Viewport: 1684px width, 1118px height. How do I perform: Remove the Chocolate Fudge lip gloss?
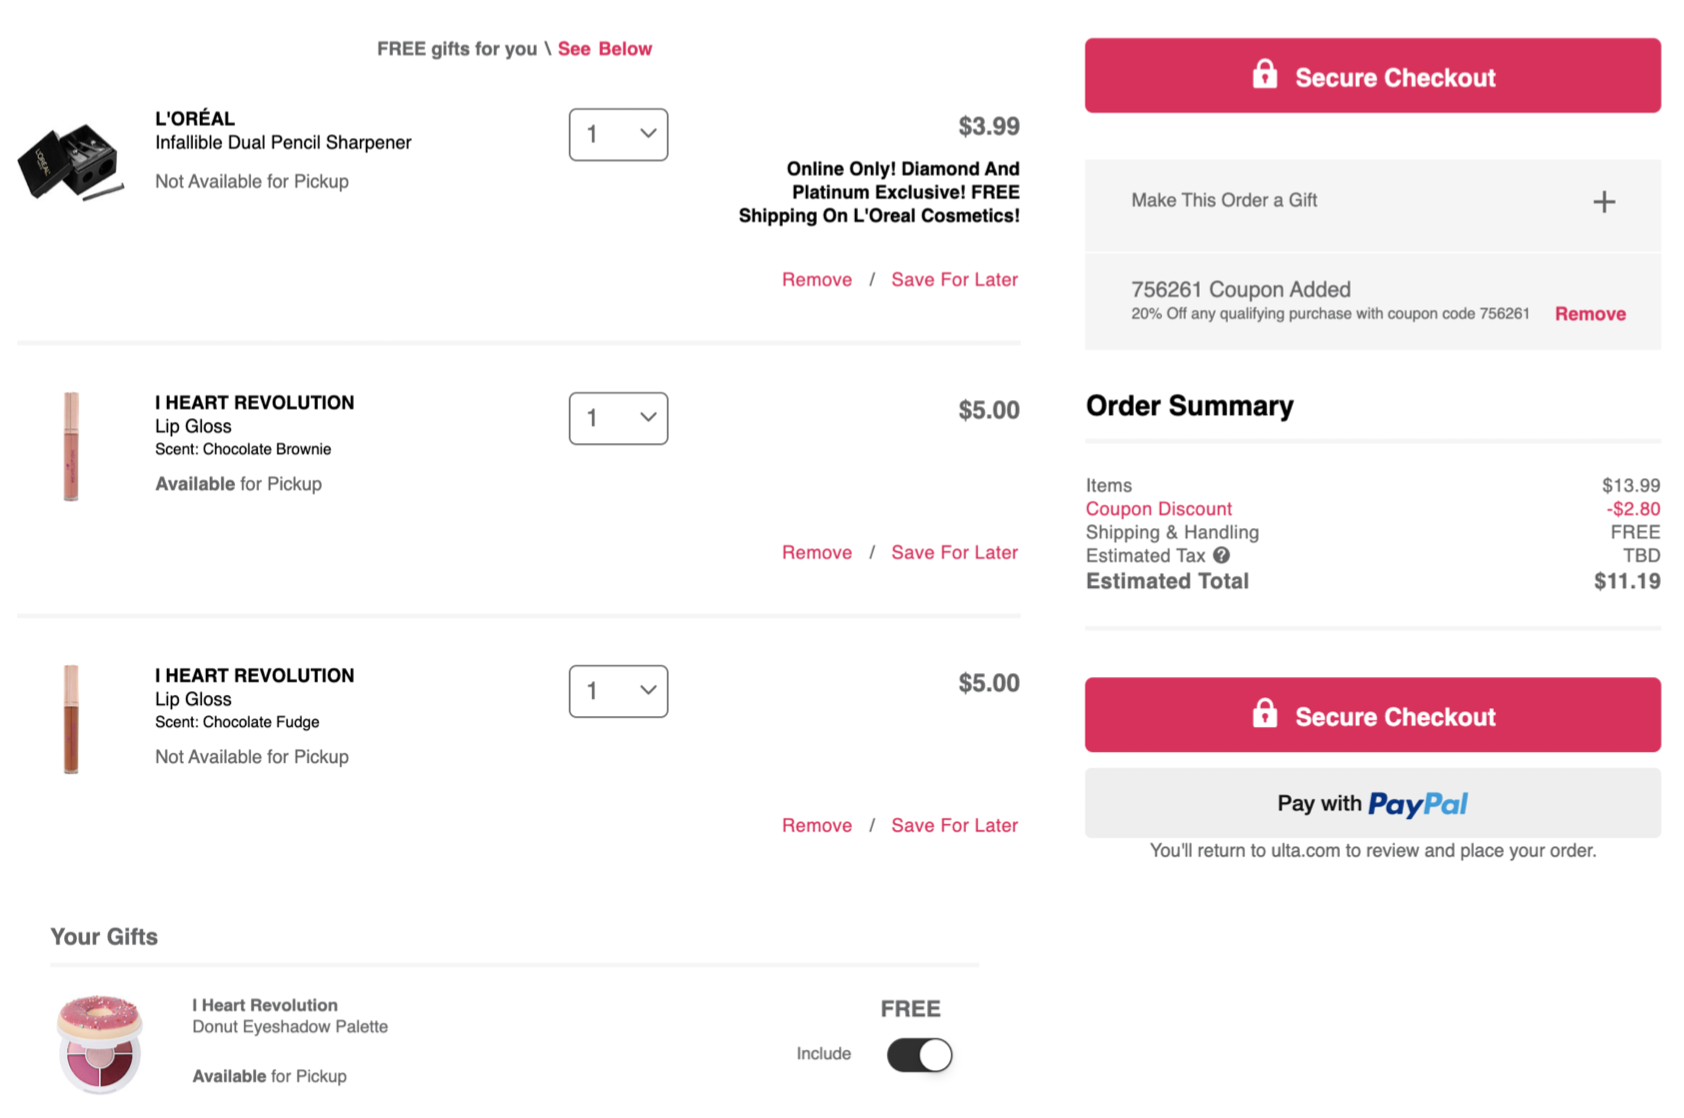pos(817,826)
